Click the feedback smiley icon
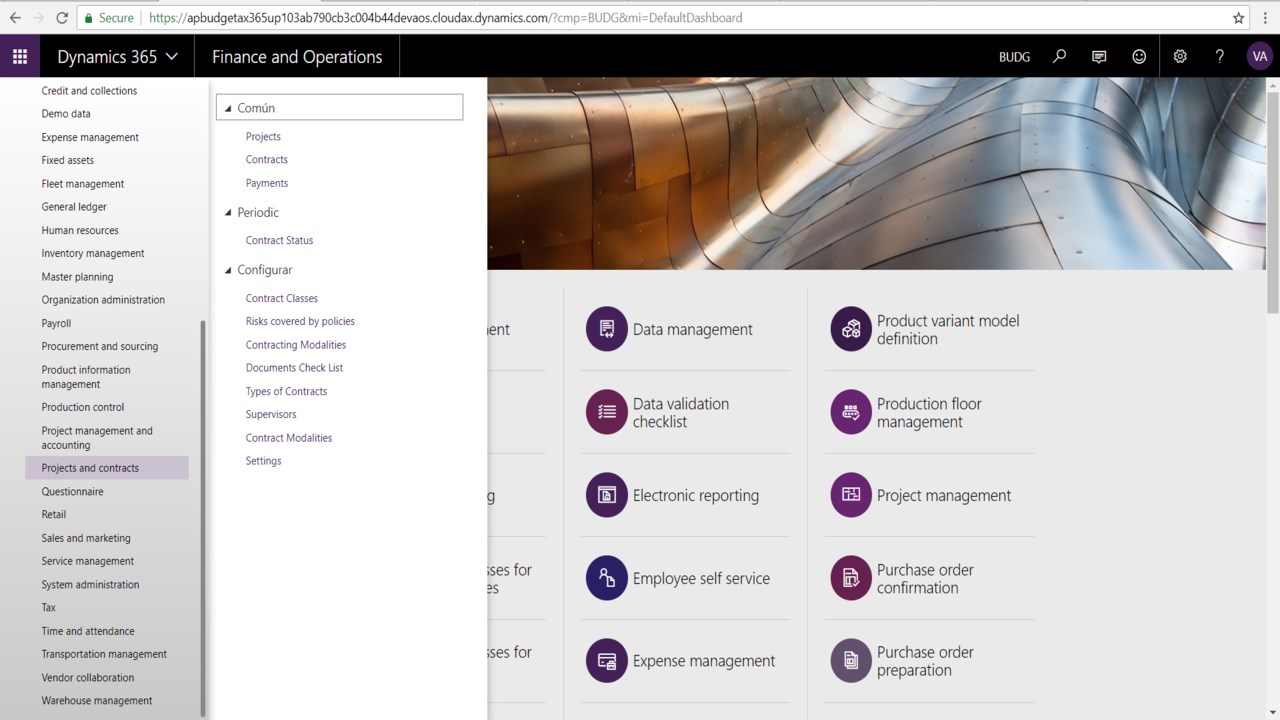Viewport: 1280px width, 720px height. coord(1139,57)
